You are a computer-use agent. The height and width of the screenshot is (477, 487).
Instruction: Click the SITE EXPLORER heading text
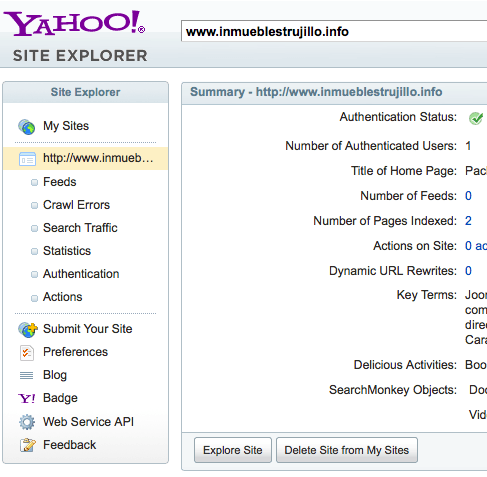pyautogui.click(x=80, y=56)
